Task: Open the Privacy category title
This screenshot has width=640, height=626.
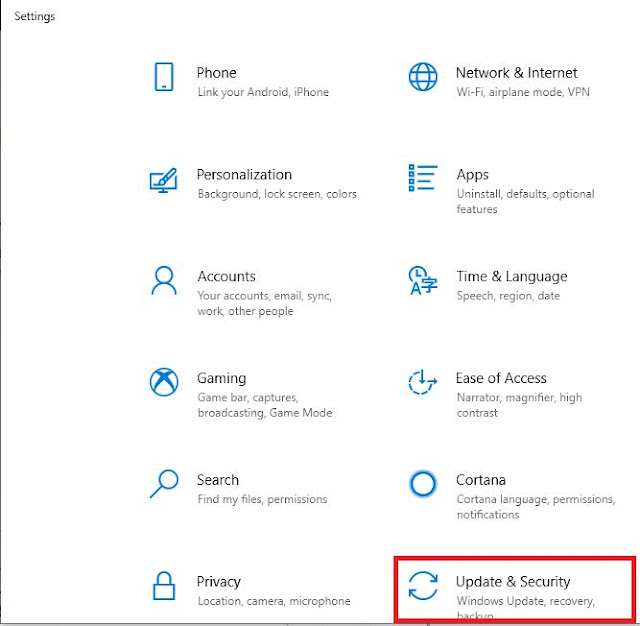Action: pyautogui.click(x=219, y=582)
